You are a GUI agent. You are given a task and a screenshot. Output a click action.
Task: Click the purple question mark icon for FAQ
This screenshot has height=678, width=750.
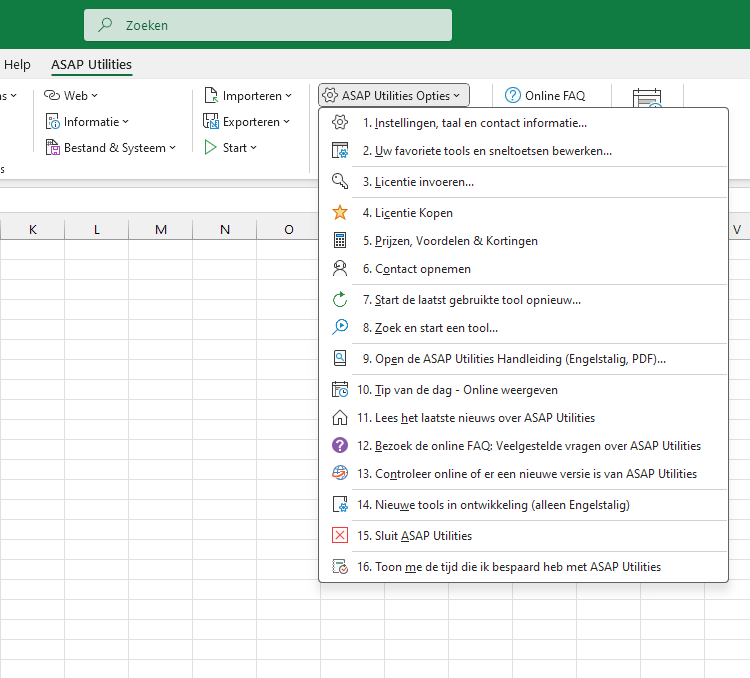click(x=340, y=445)
